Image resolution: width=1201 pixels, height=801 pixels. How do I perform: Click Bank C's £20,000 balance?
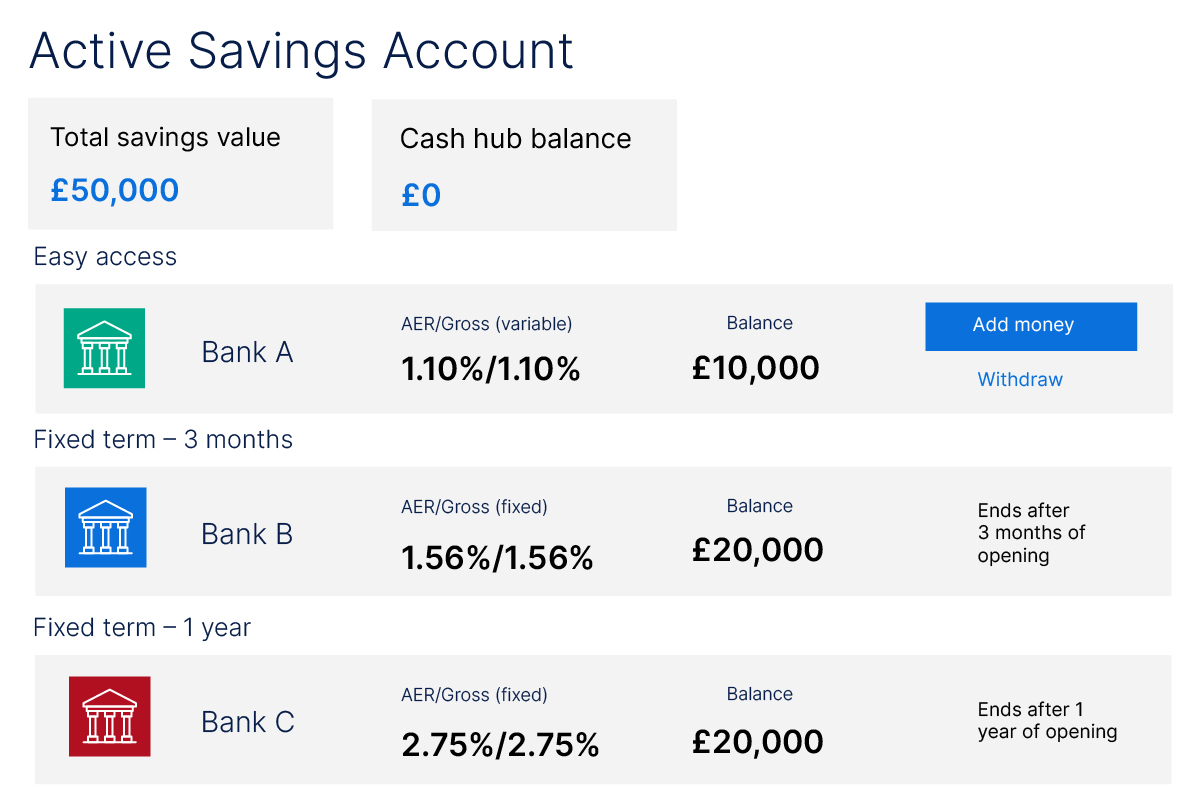758,741
